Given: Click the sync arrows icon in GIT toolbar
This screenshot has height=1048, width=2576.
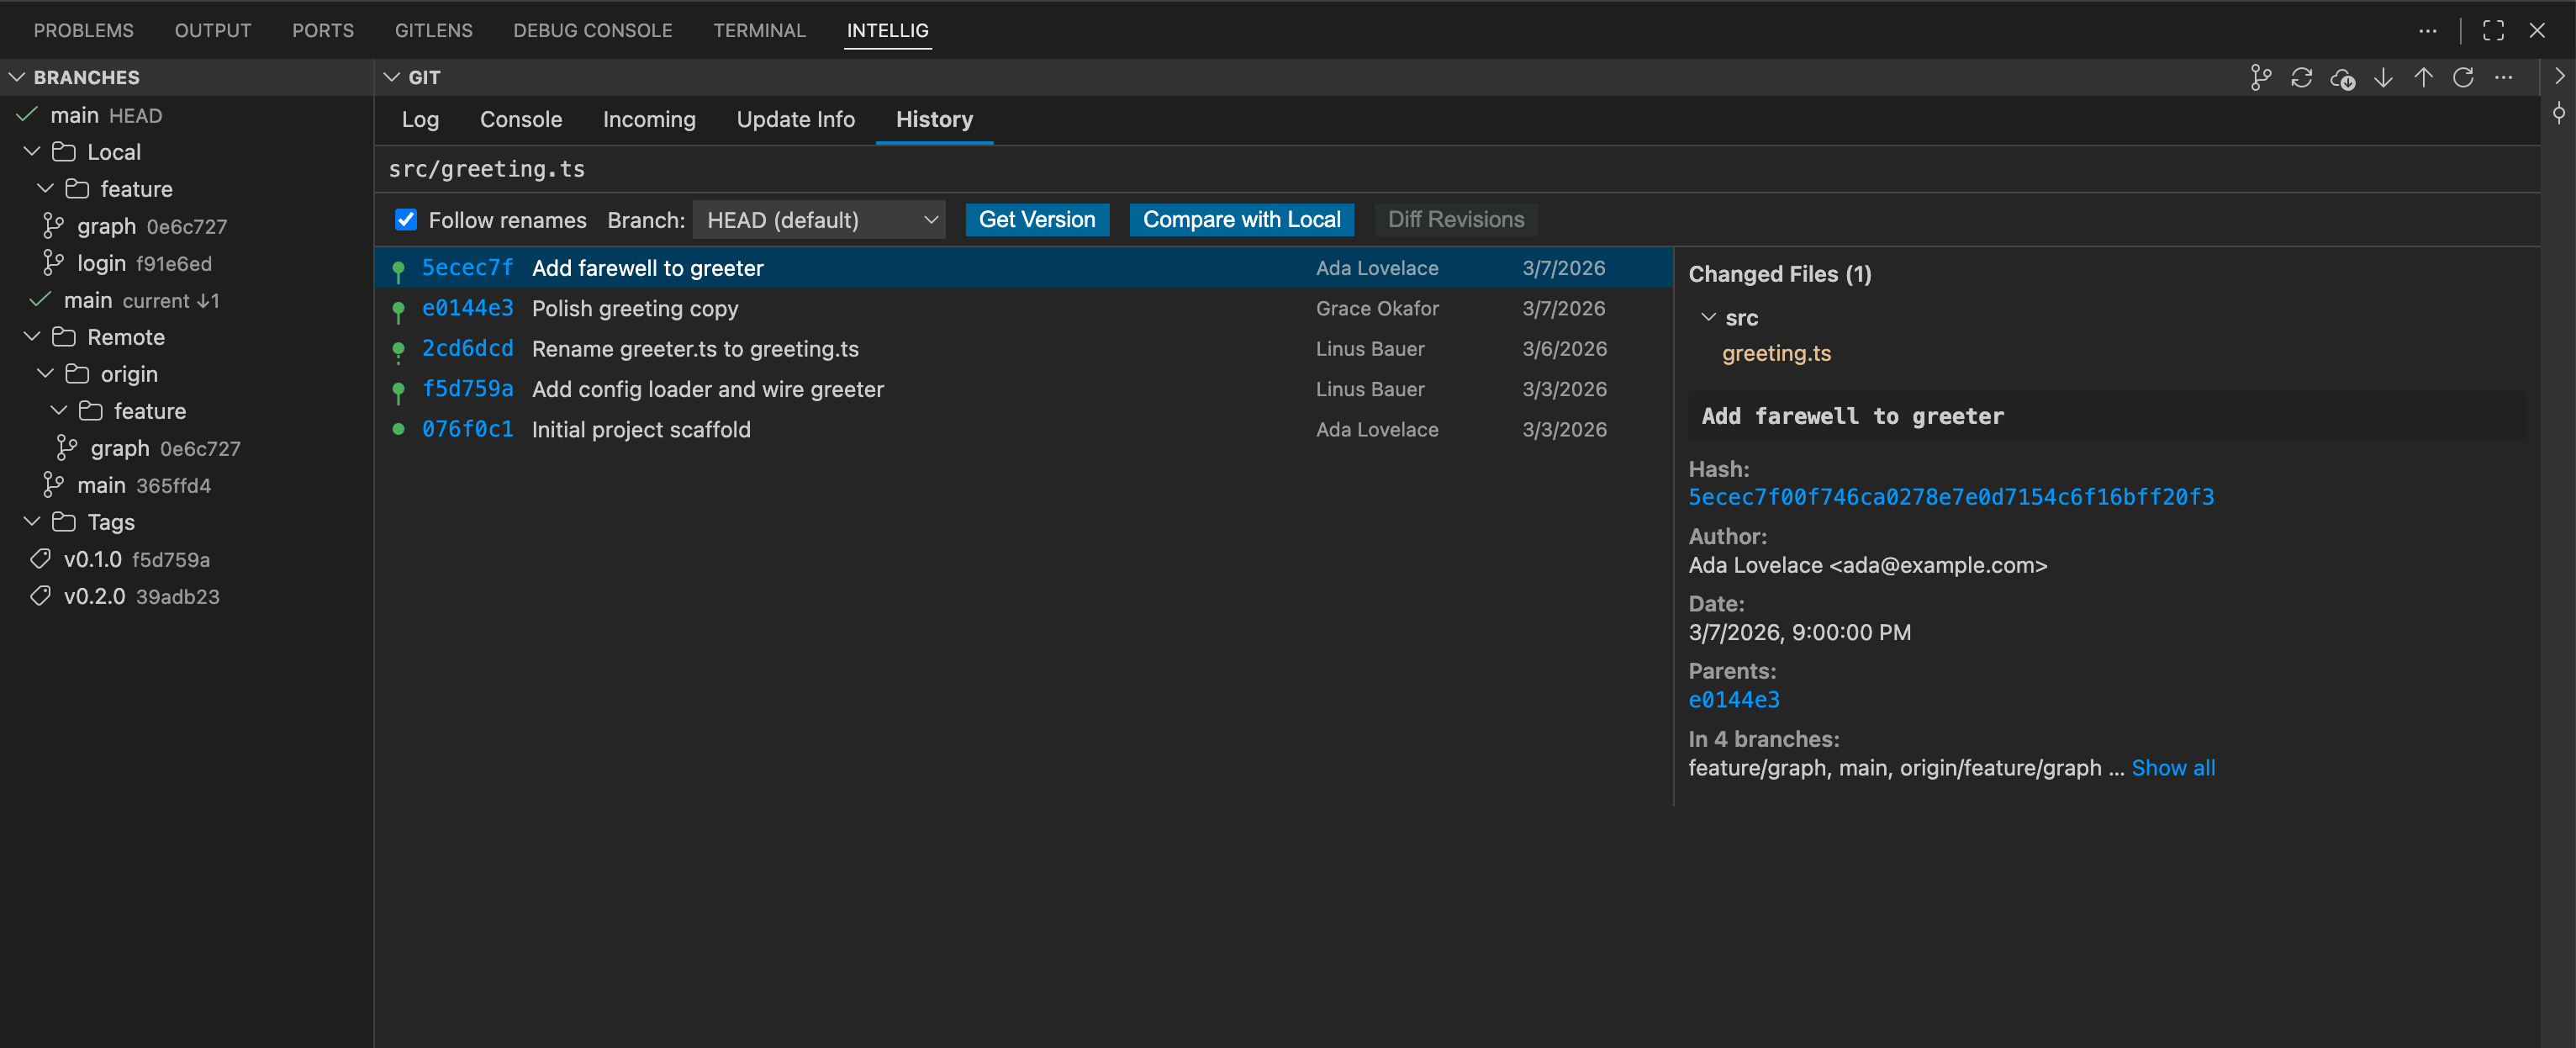Looking at the screenshot, I should tap(2301, 78).
